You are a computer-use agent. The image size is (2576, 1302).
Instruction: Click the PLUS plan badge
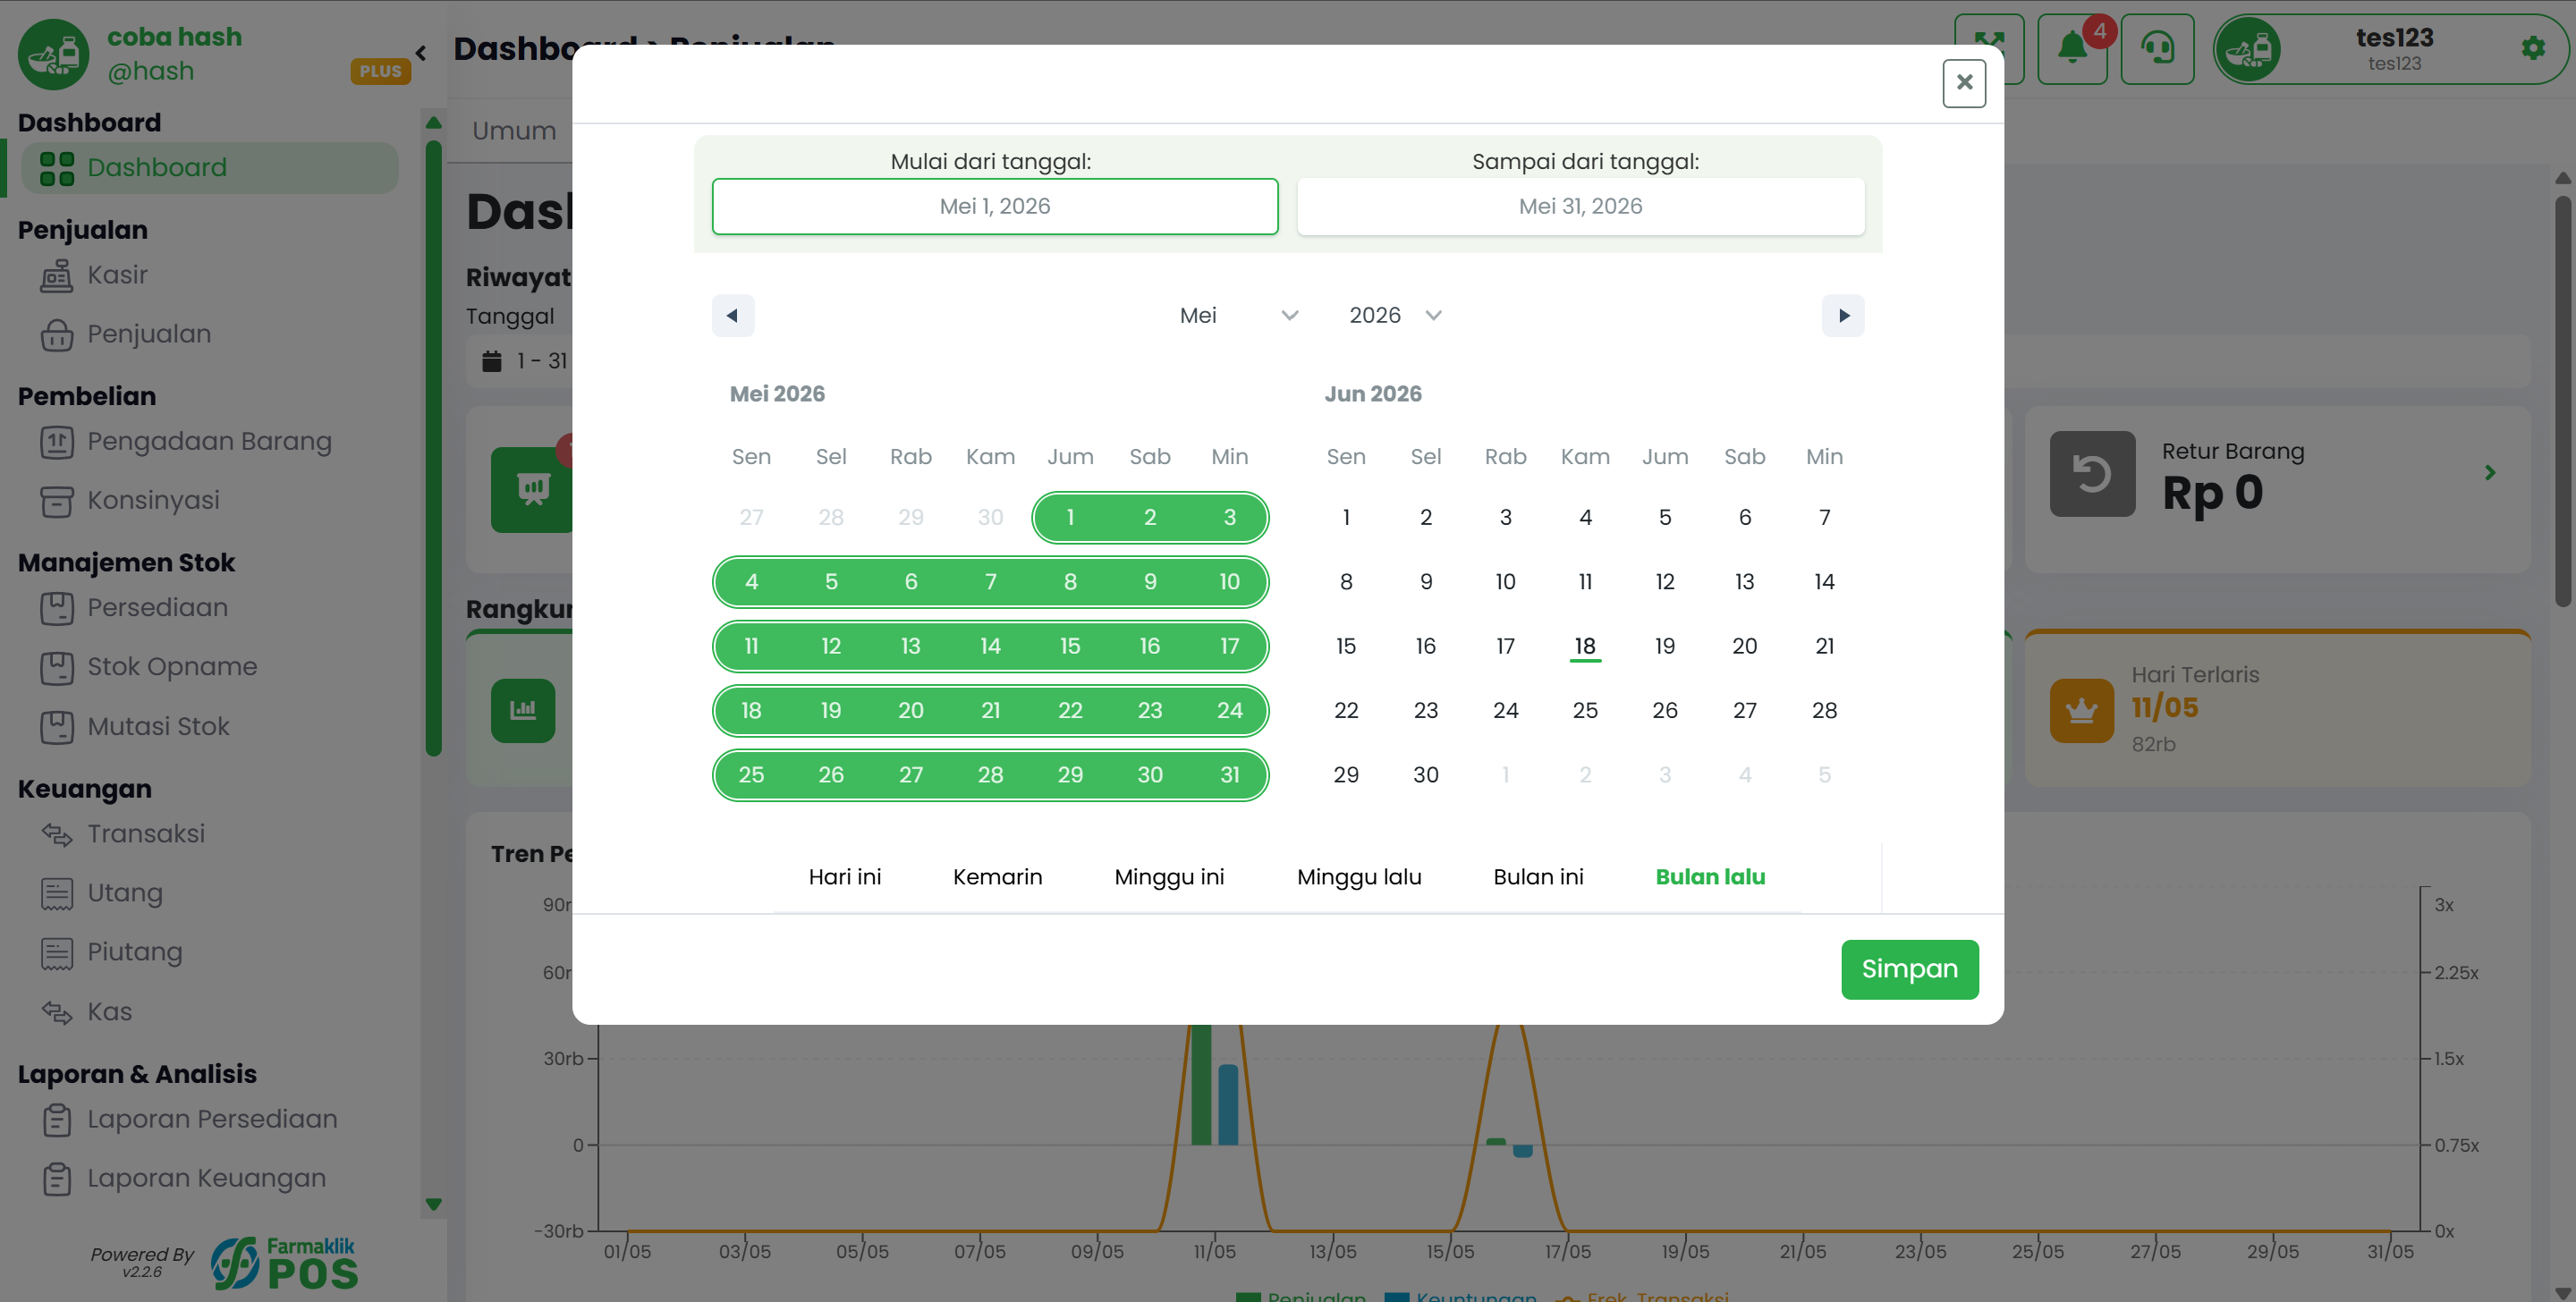(x=380, y=71)
